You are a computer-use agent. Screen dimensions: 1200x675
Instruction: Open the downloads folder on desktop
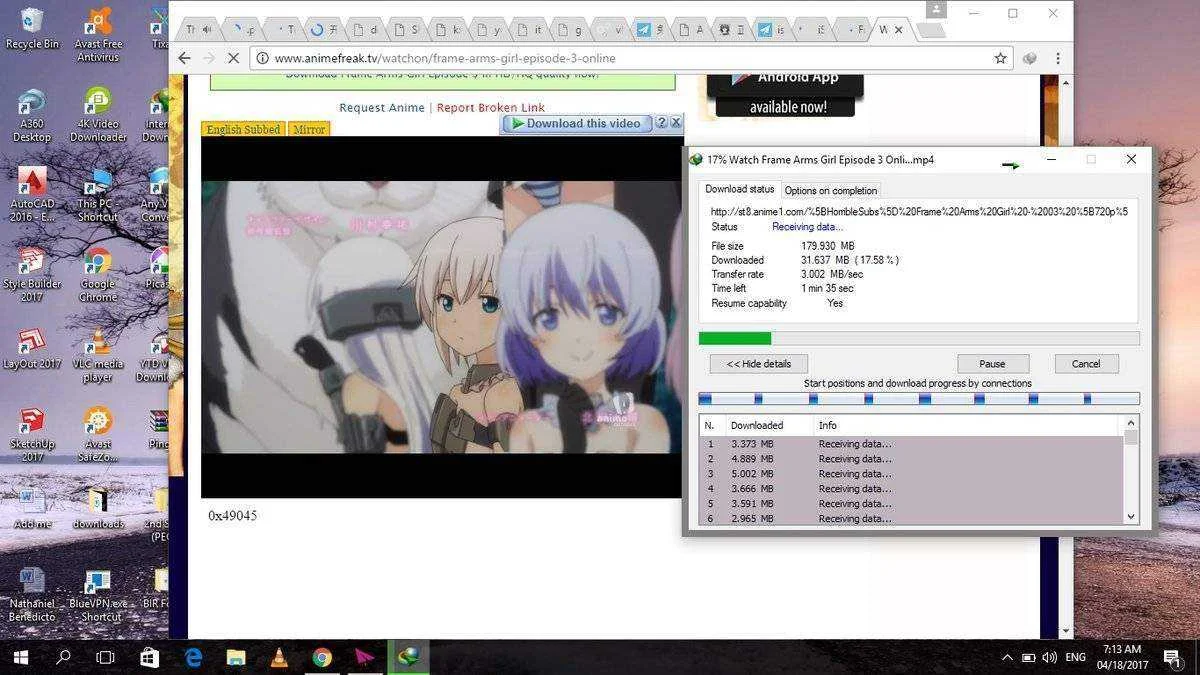tap(97, 508)
